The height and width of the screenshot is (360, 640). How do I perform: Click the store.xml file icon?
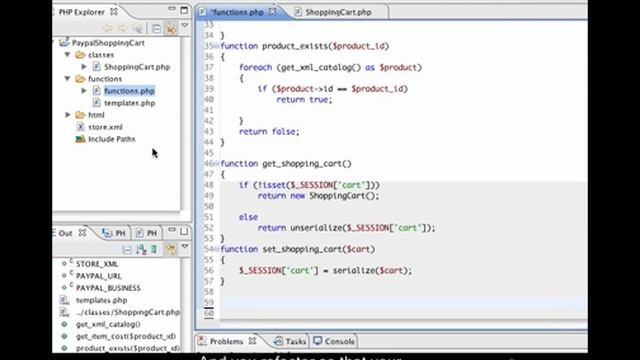point(80,127)
